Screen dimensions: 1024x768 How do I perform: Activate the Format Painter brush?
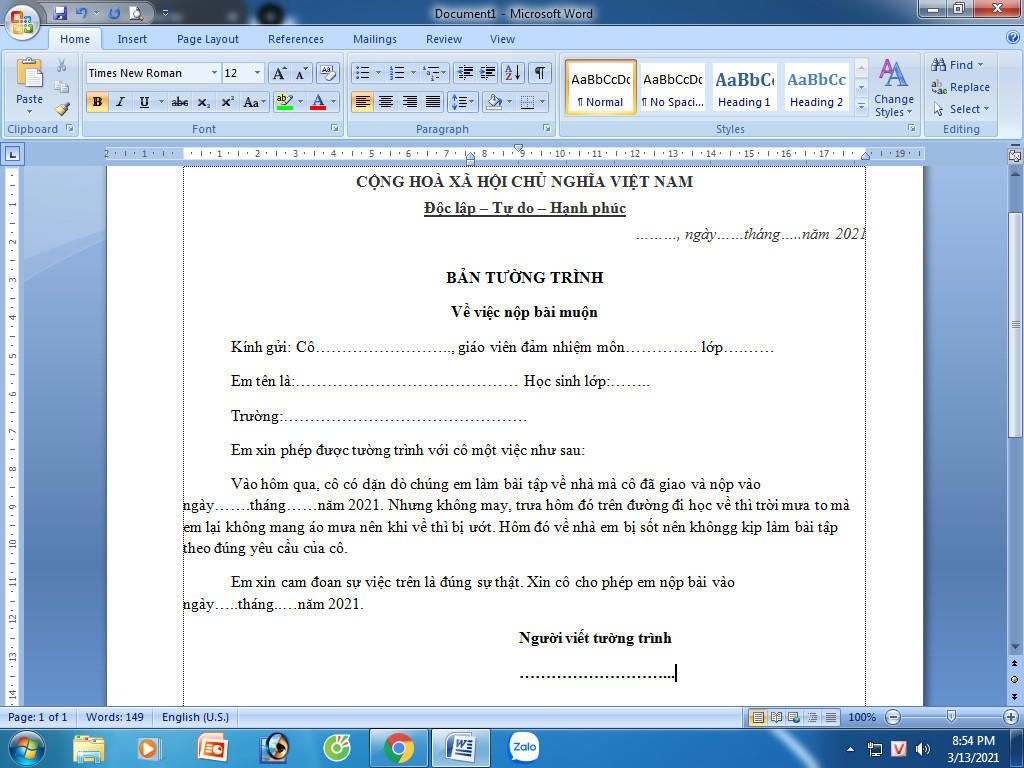tap(61, 108)
